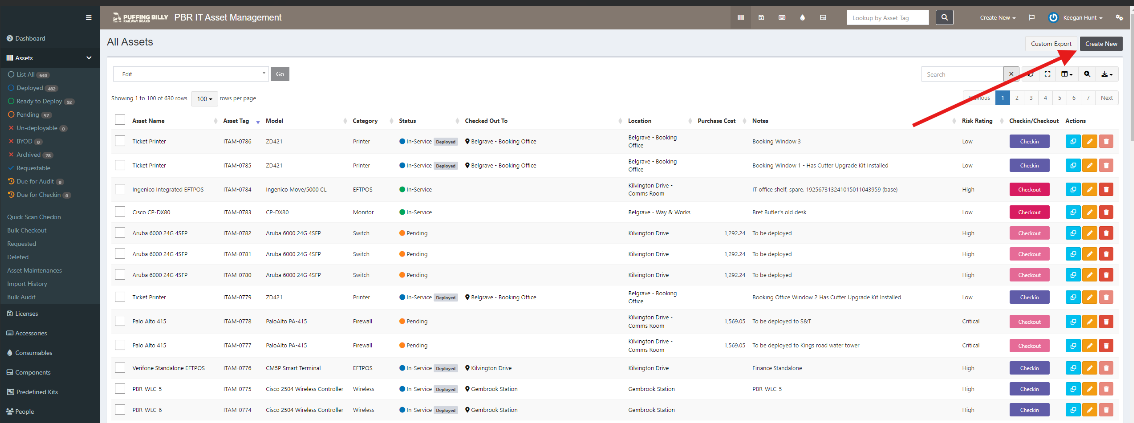
Task: Check the Palo Alto ITAM-0778 row checkbox
Action: pyautogui.click(x=120, y=321)
